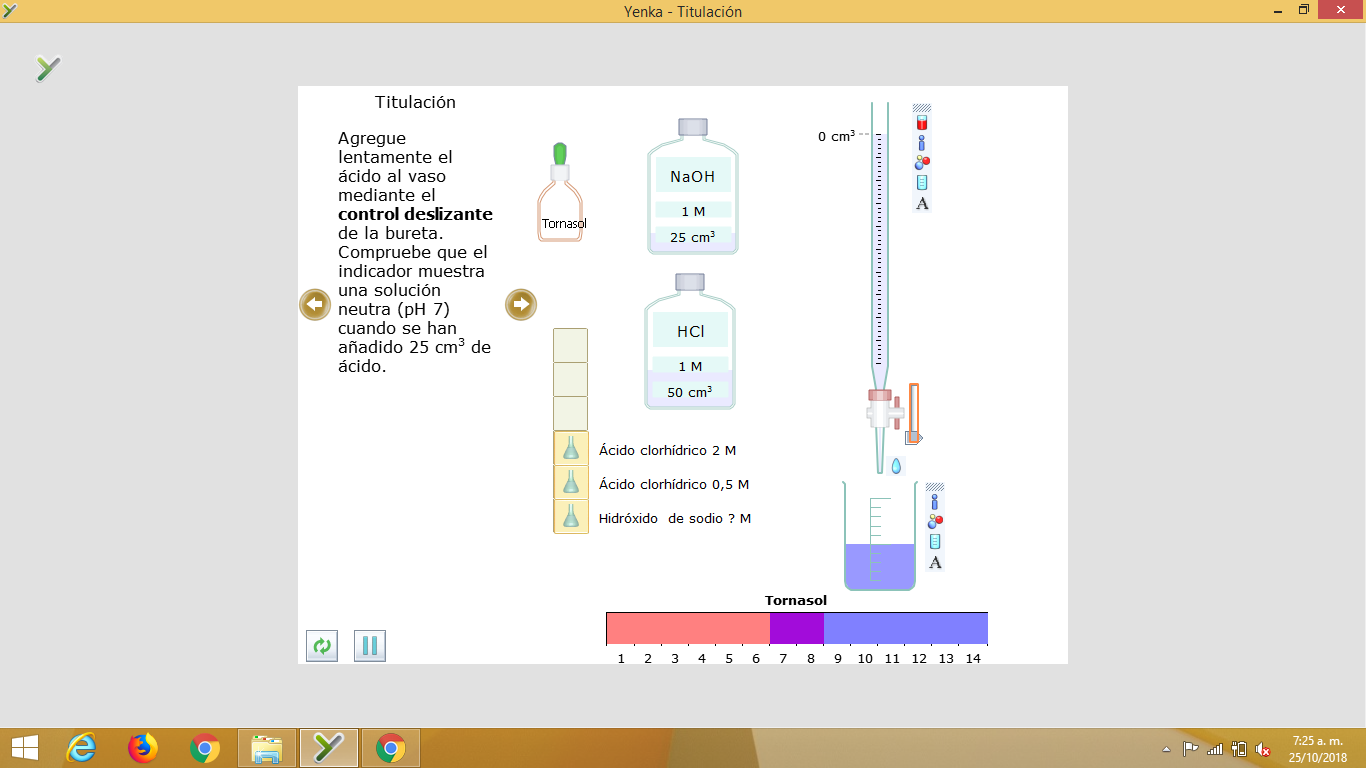The height and width of the screenshot is (768, 1366).
Task: Open Firefox from taskbar
Action: 143,748
